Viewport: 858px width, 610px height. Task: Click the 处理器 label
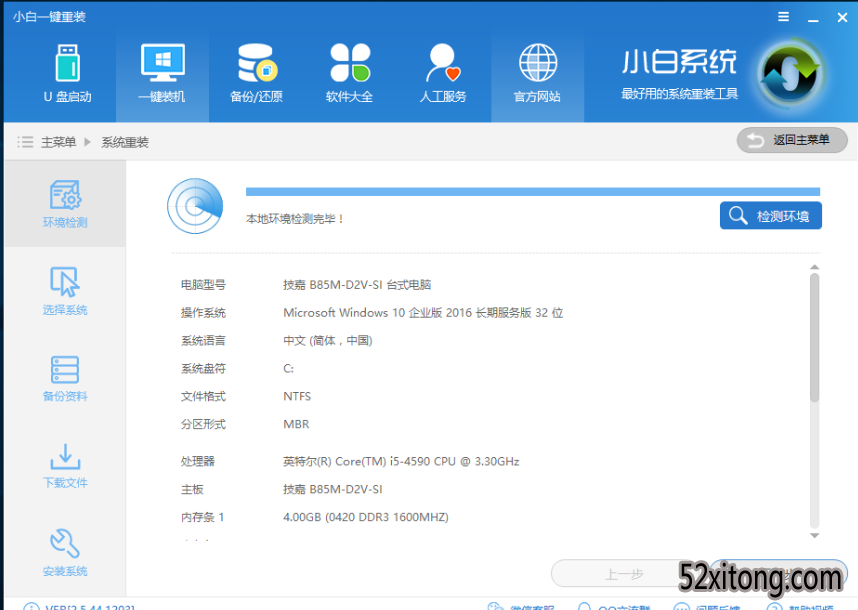tap(198, 461)
